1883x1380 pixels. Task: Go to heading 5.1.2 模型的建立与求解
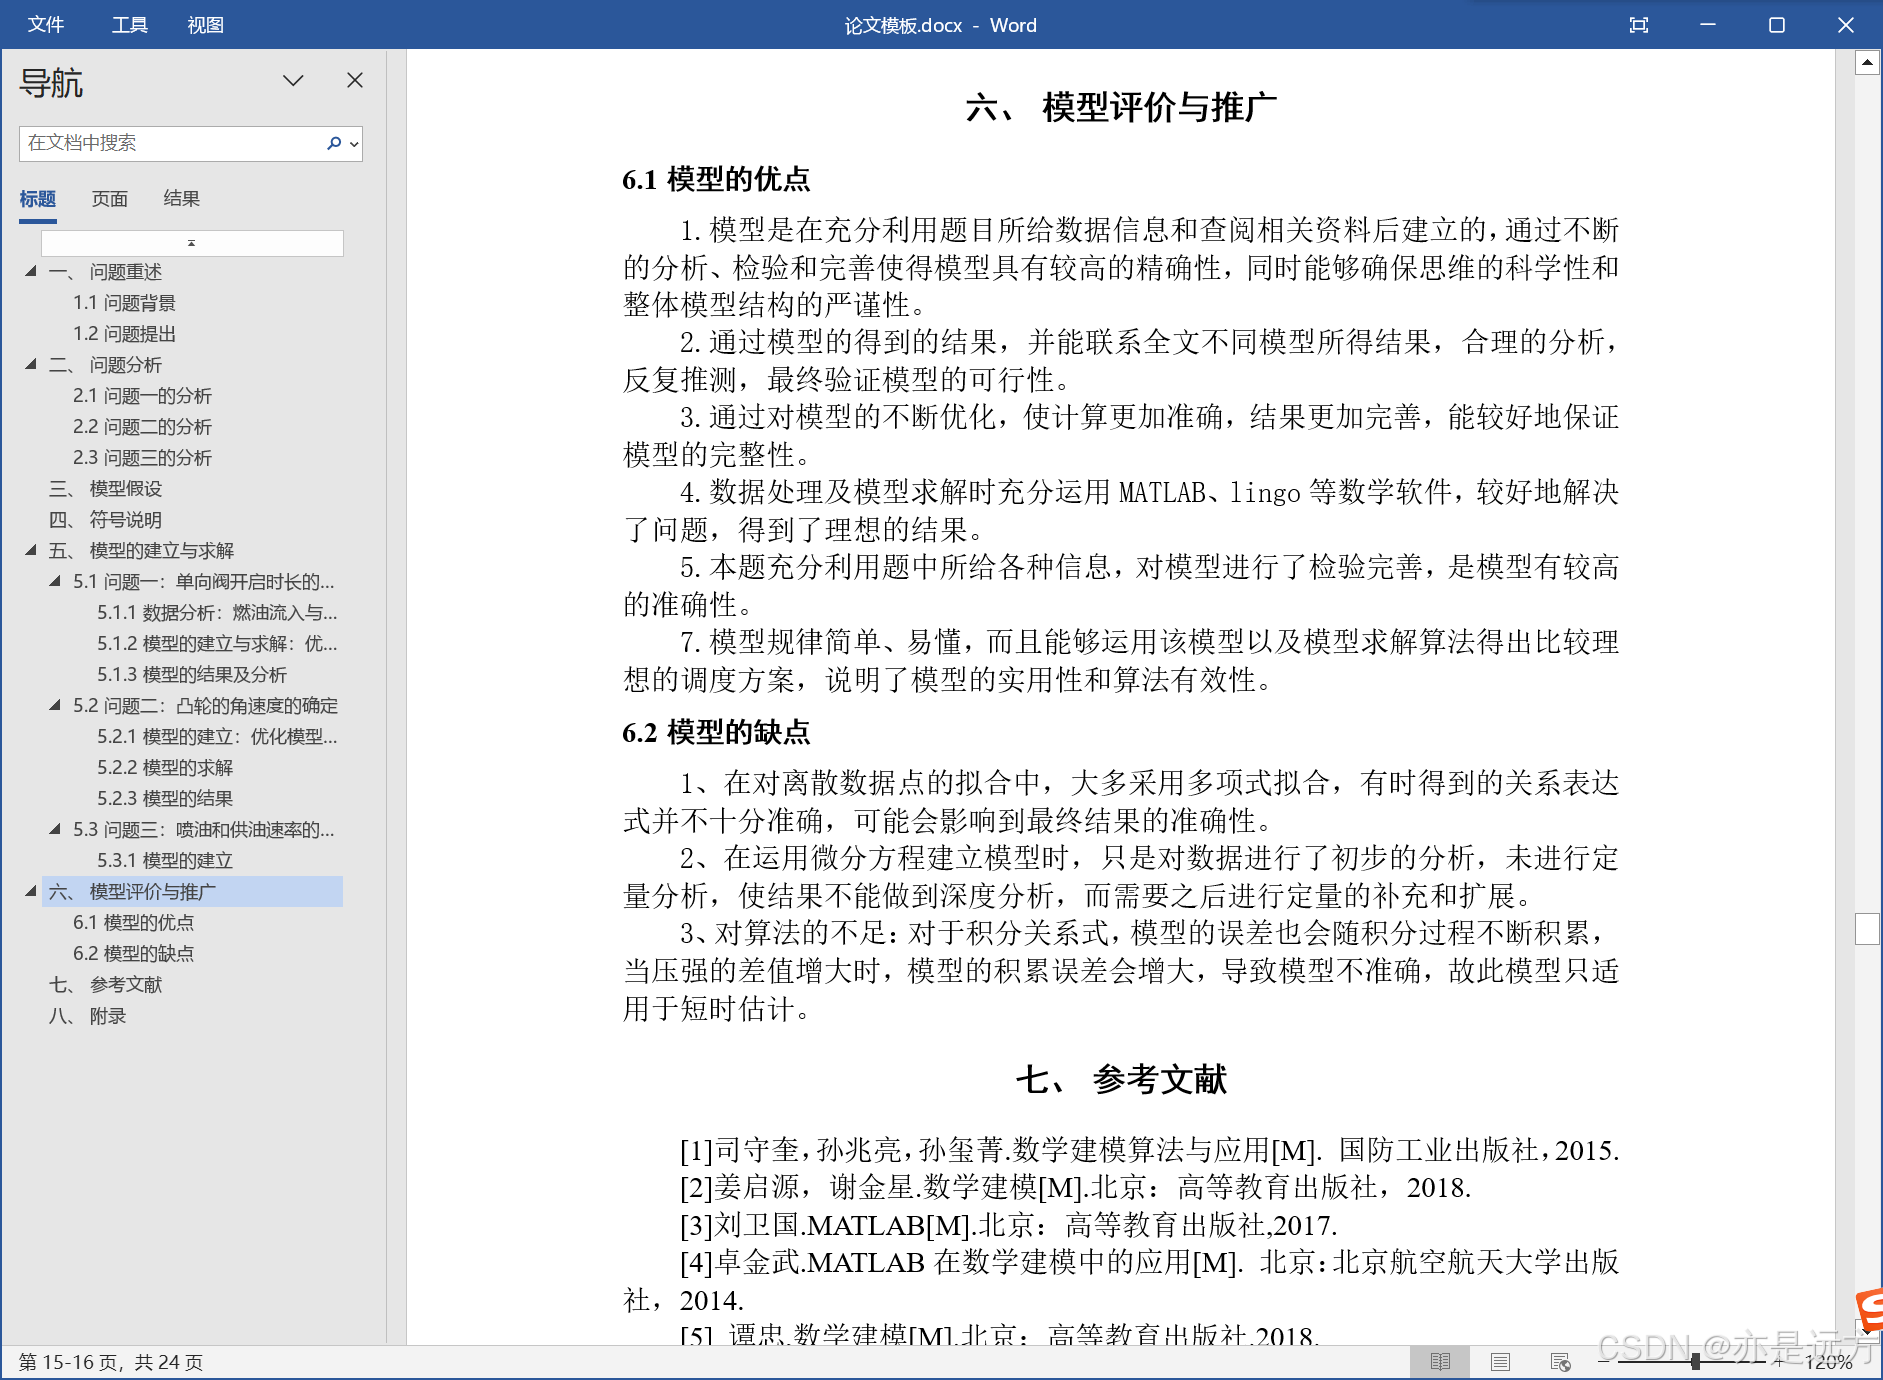[x=217, y=644]
